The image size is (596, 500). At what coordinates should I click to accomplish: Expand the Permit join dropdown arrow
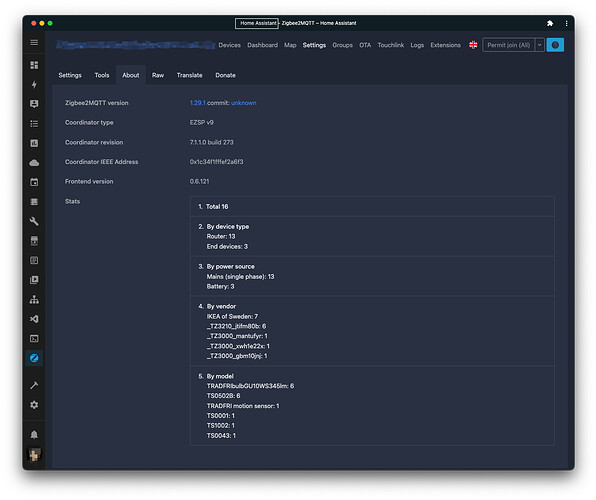(539, 45)
